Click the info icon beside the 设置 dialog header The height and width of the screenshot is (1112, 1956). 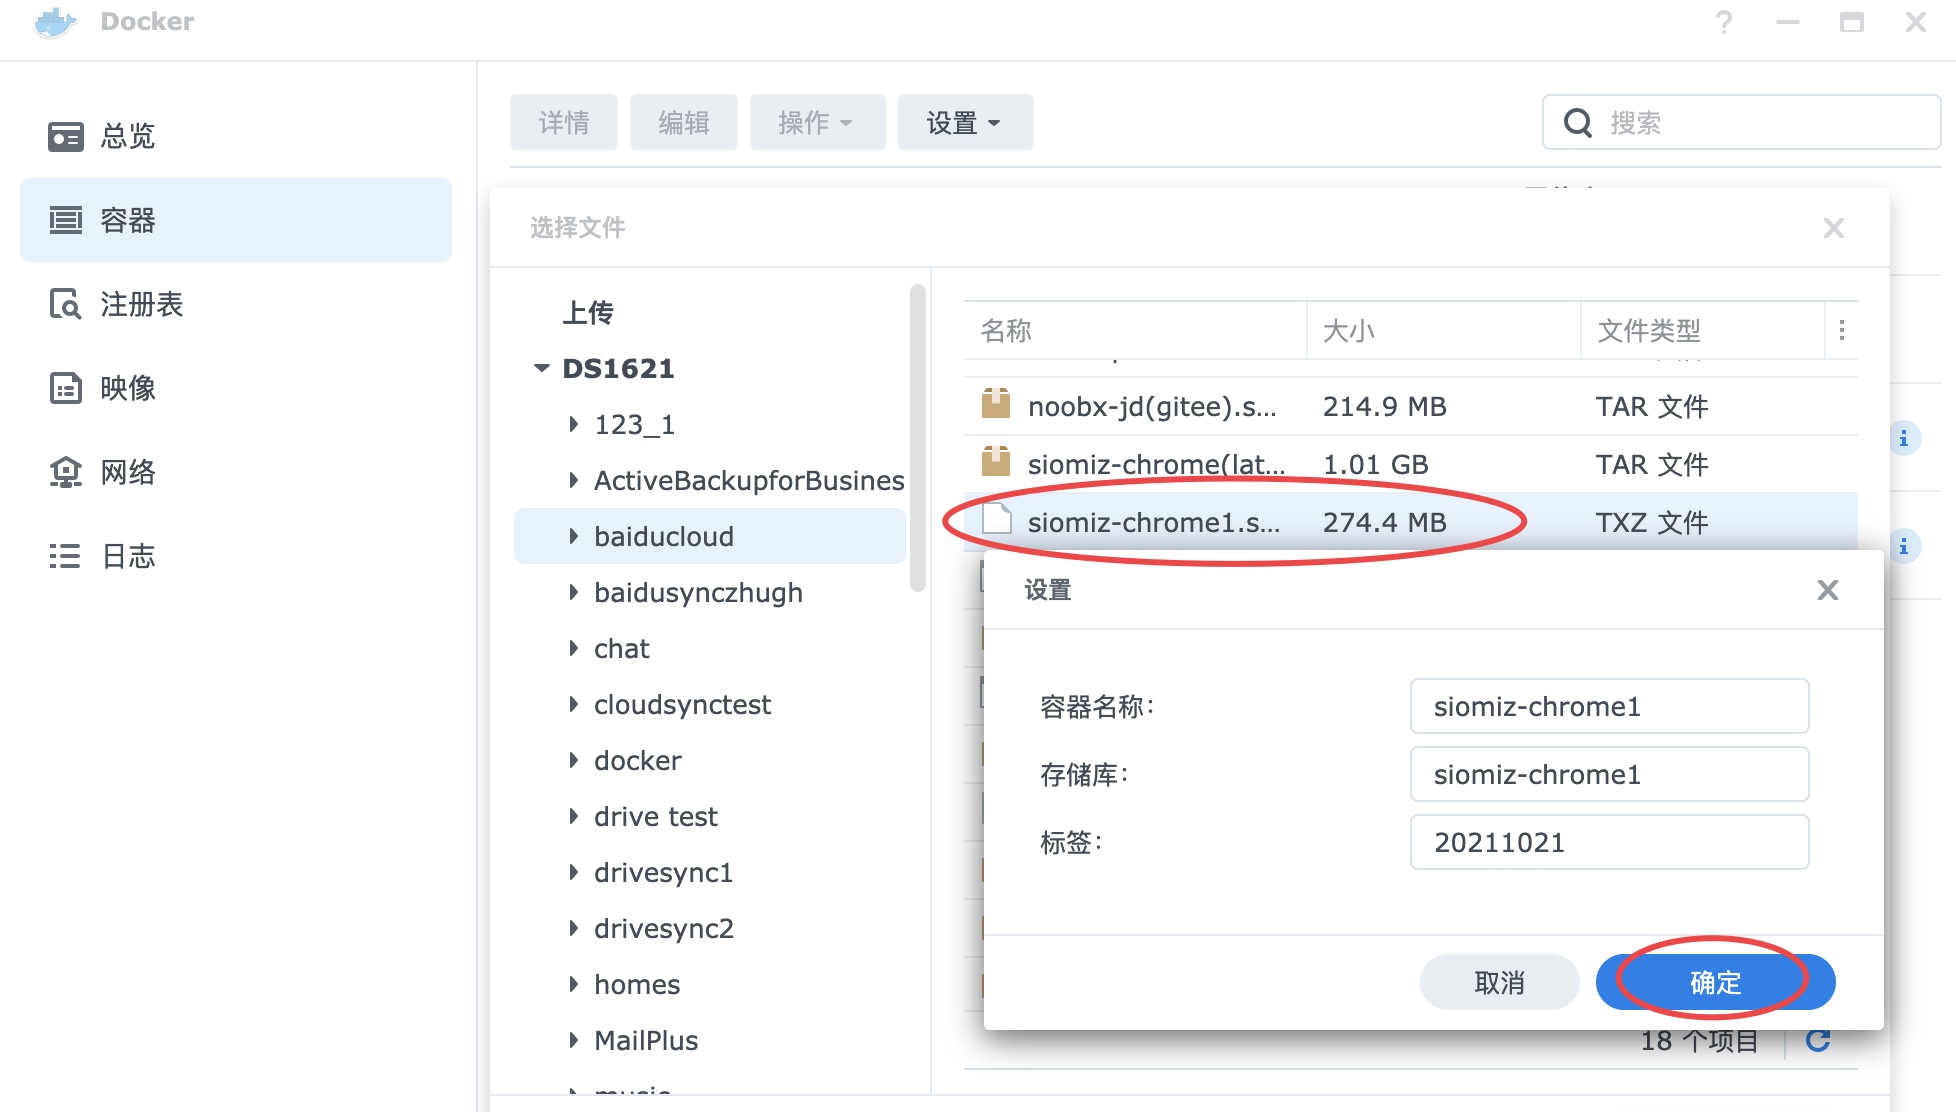1903,546
